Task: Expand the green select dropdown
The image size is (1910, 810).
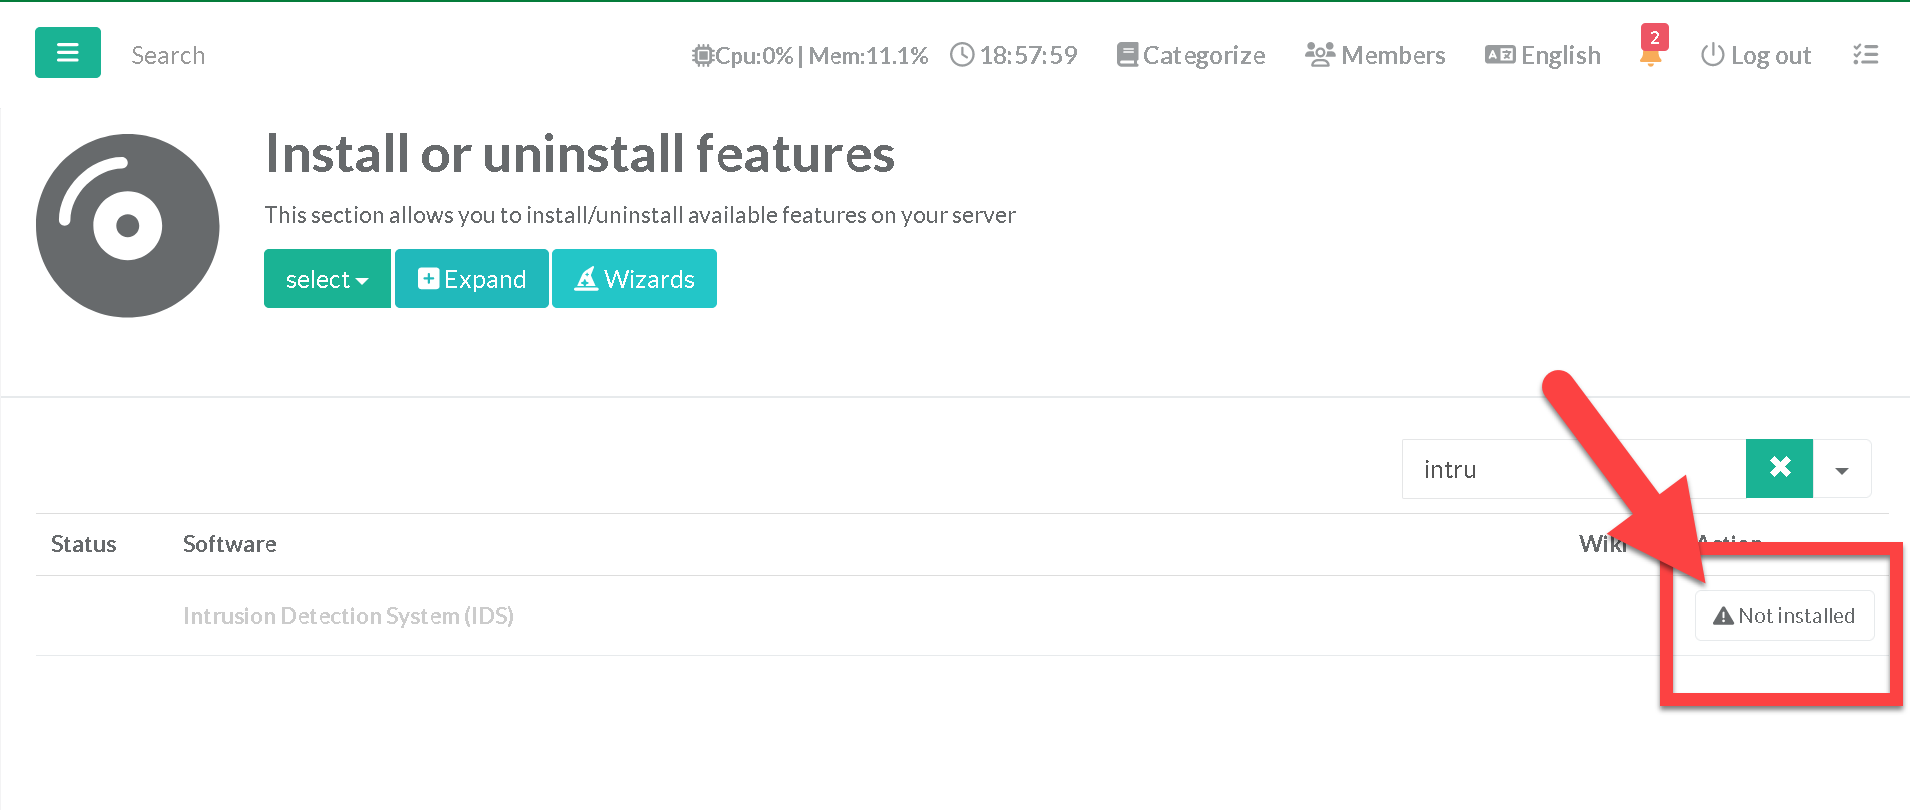Action: [327, 279]
